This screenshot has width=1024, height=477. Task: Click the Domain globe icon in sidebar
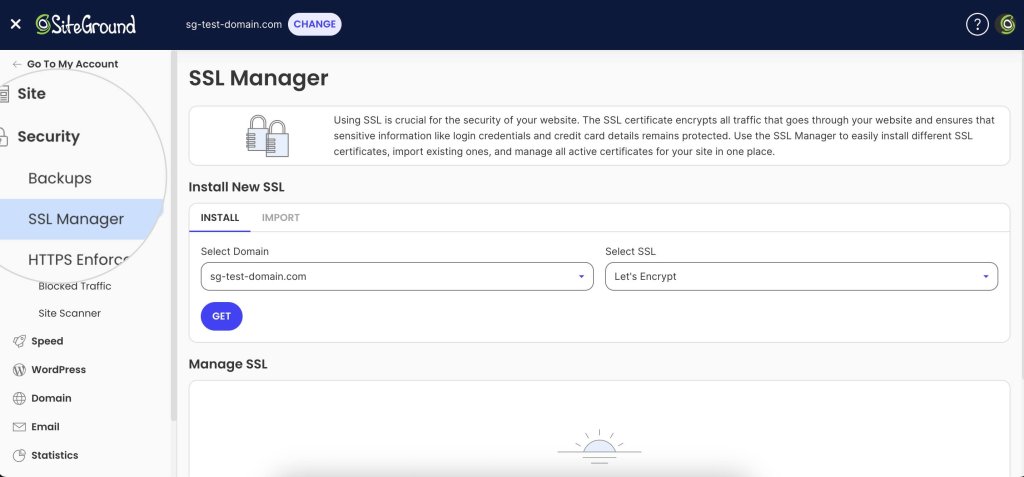[x=19, y=398]
